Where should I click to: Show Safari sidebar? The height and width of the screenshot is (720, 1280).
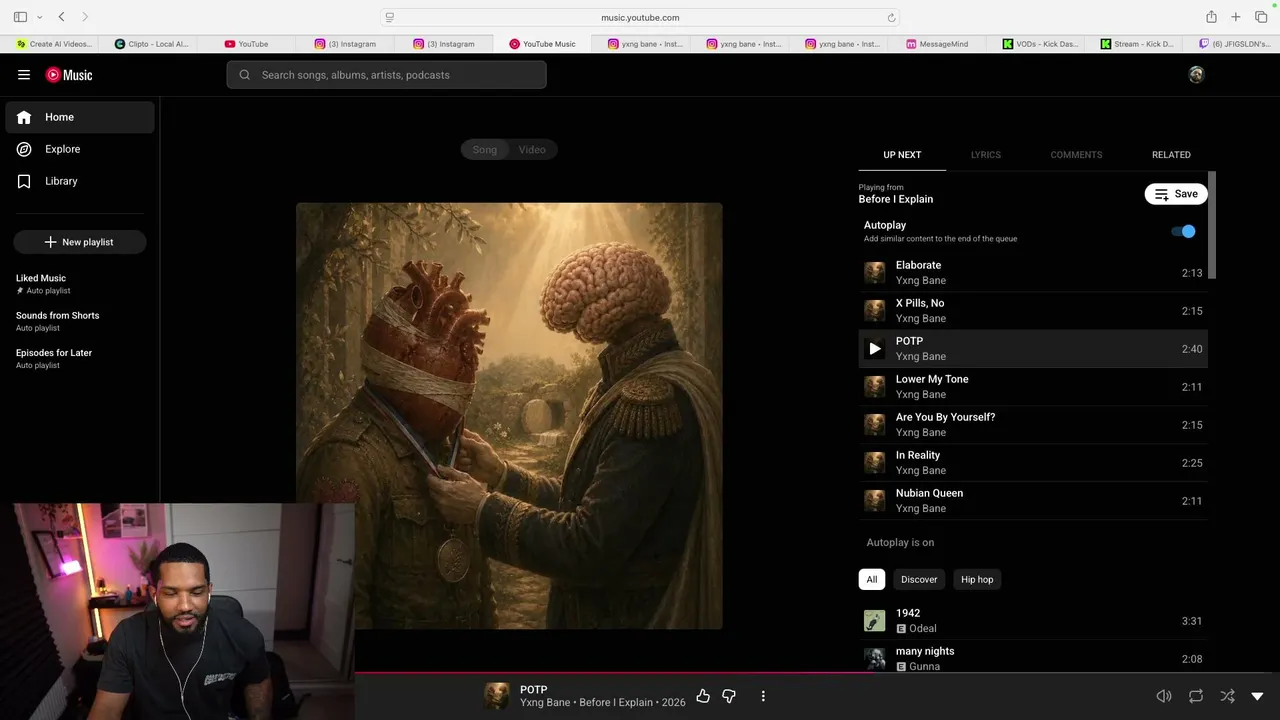[x=20, y=17]
